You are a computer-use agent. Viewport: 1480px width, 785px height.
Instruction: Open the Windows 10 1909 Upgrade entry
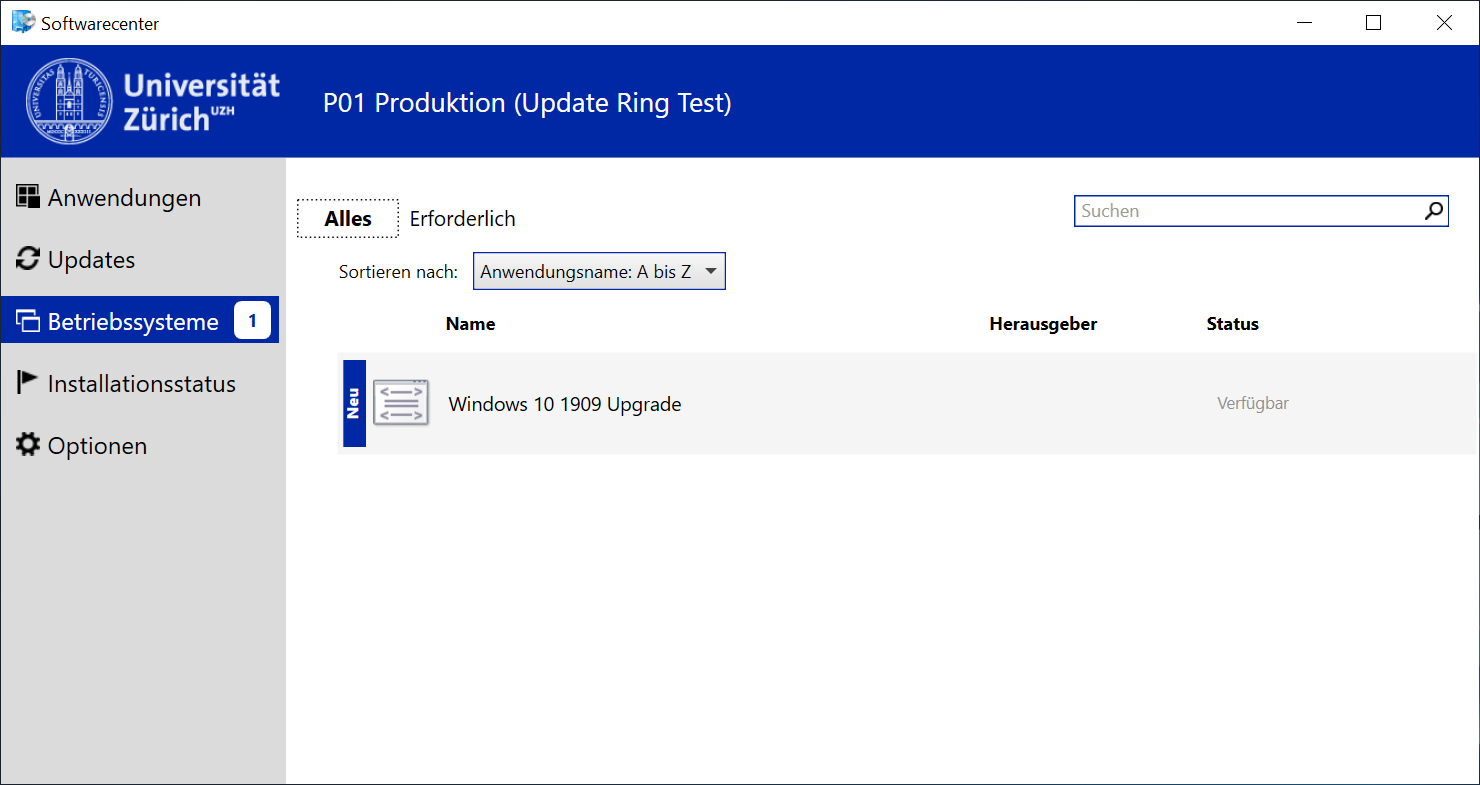908,403
